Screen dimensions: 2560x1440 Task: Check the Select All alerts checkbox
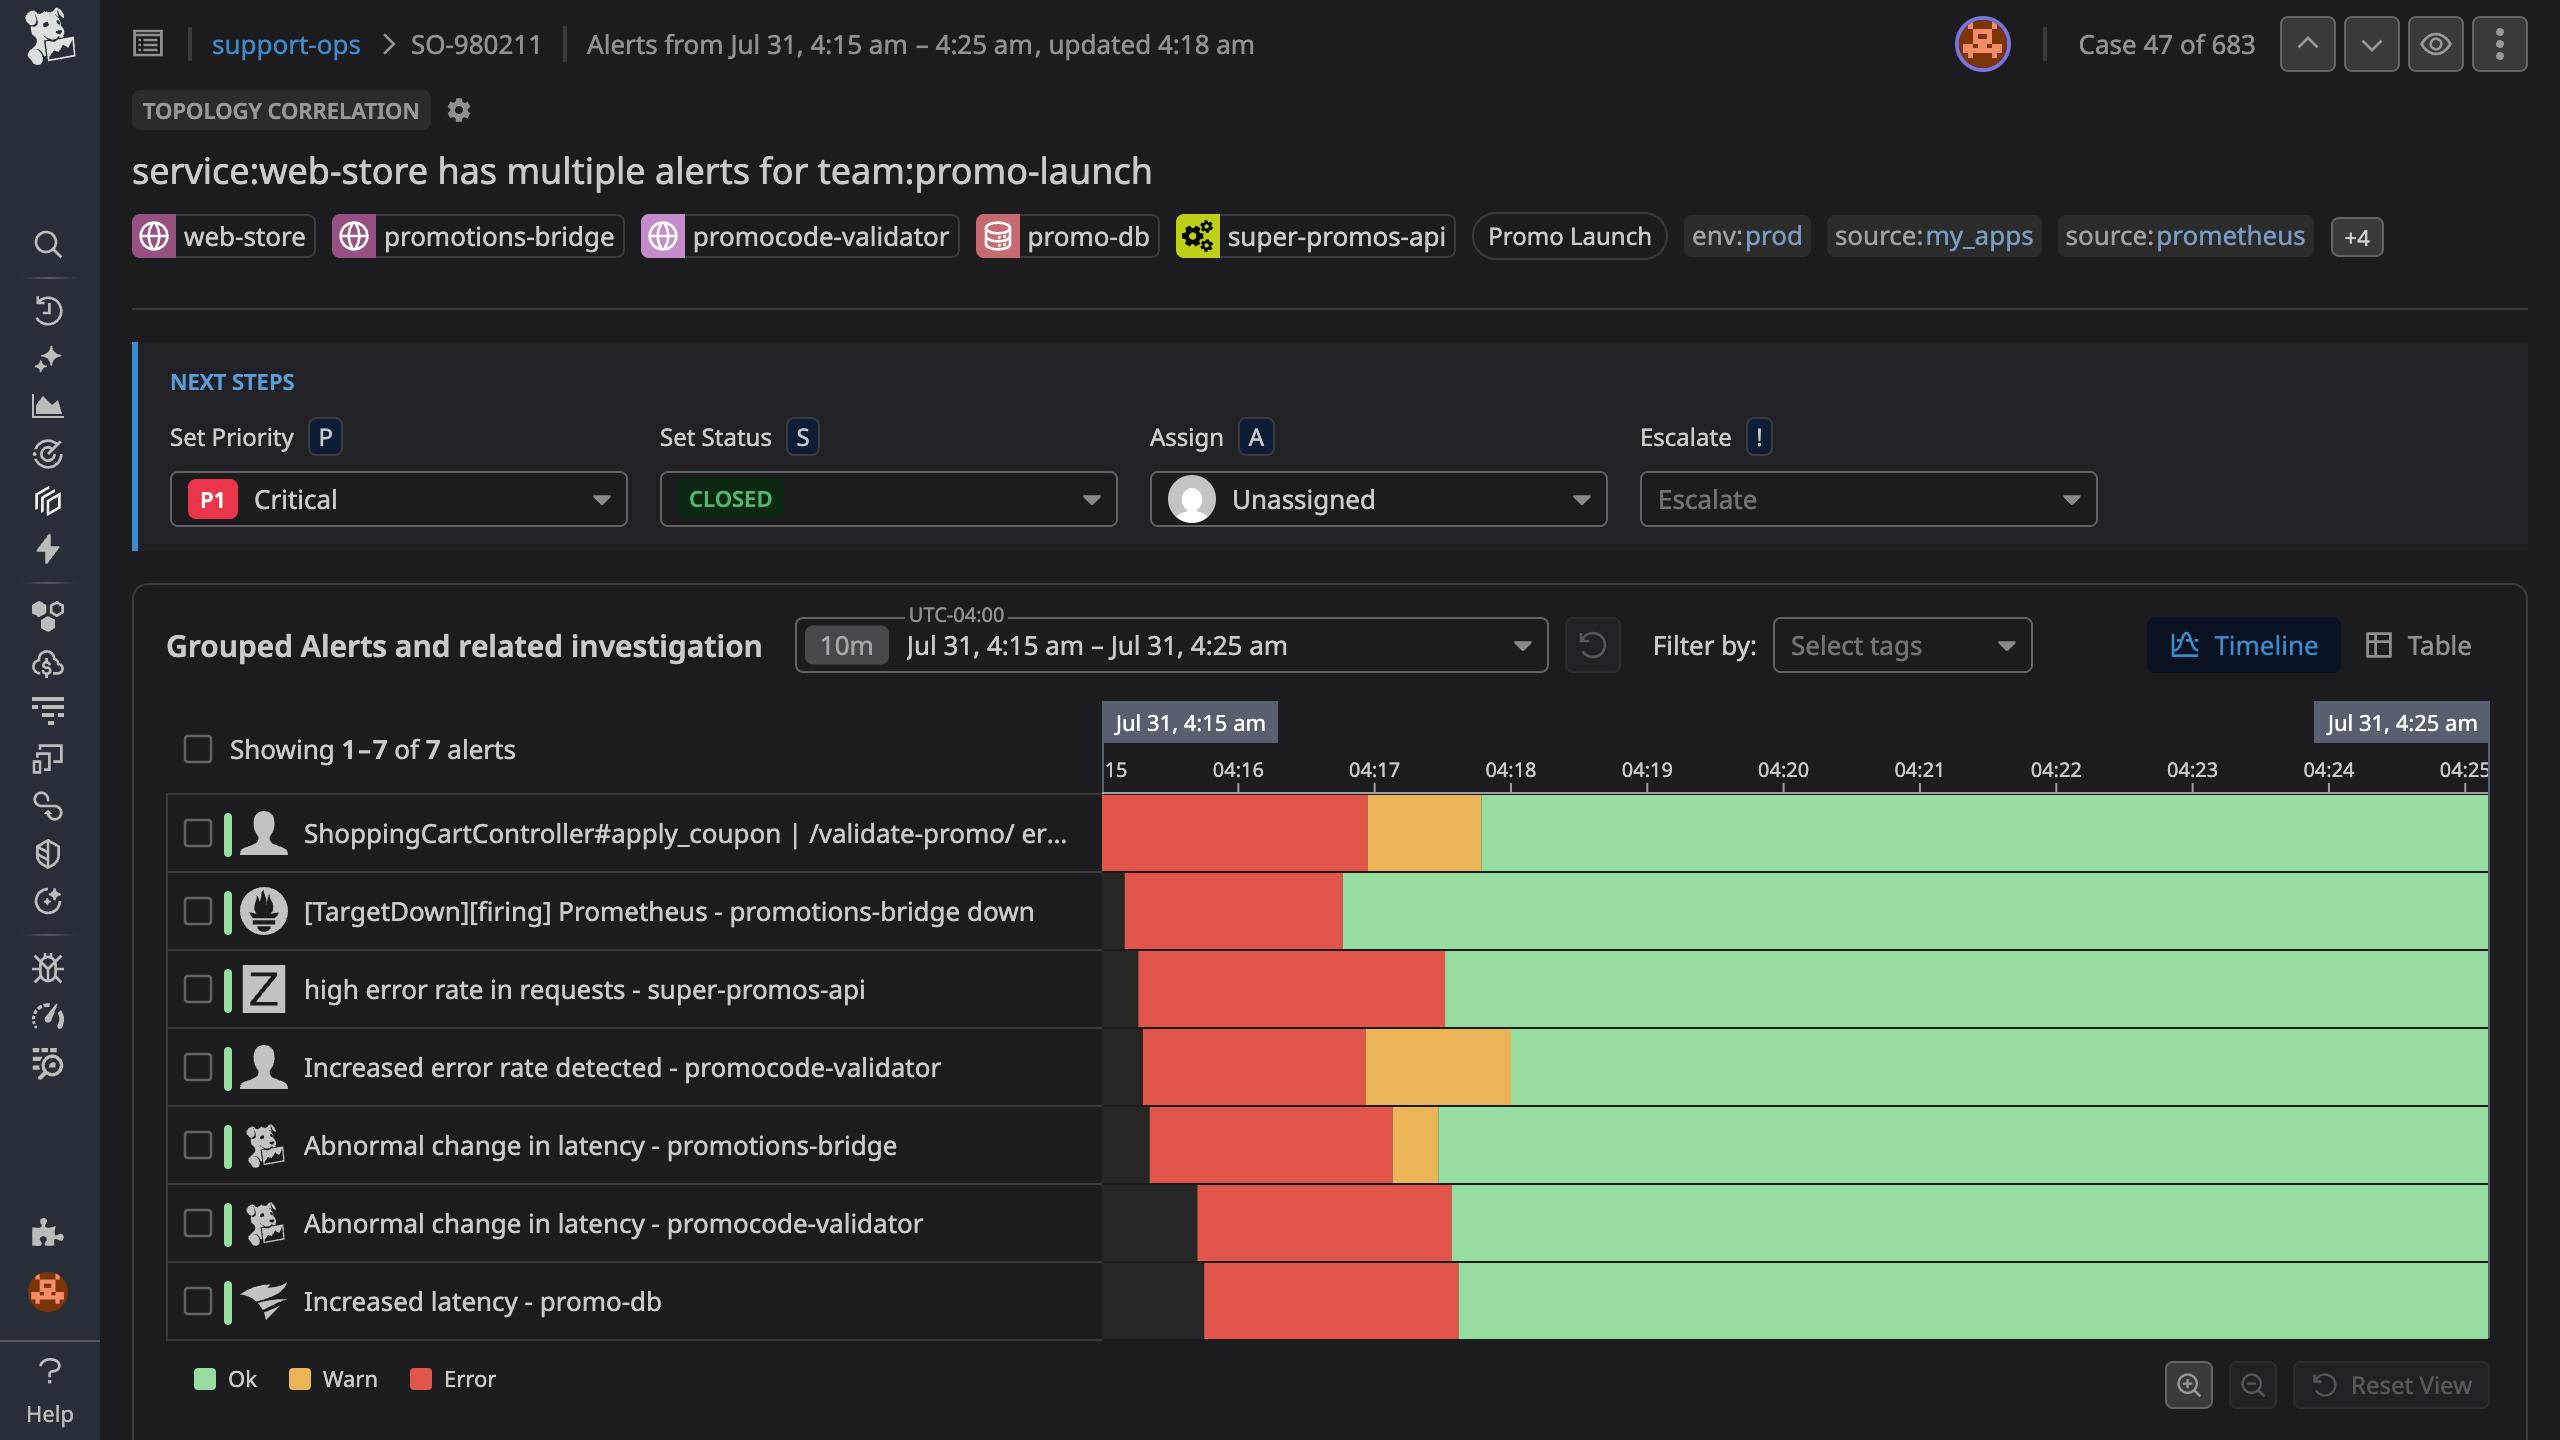(x=197, y=748)
